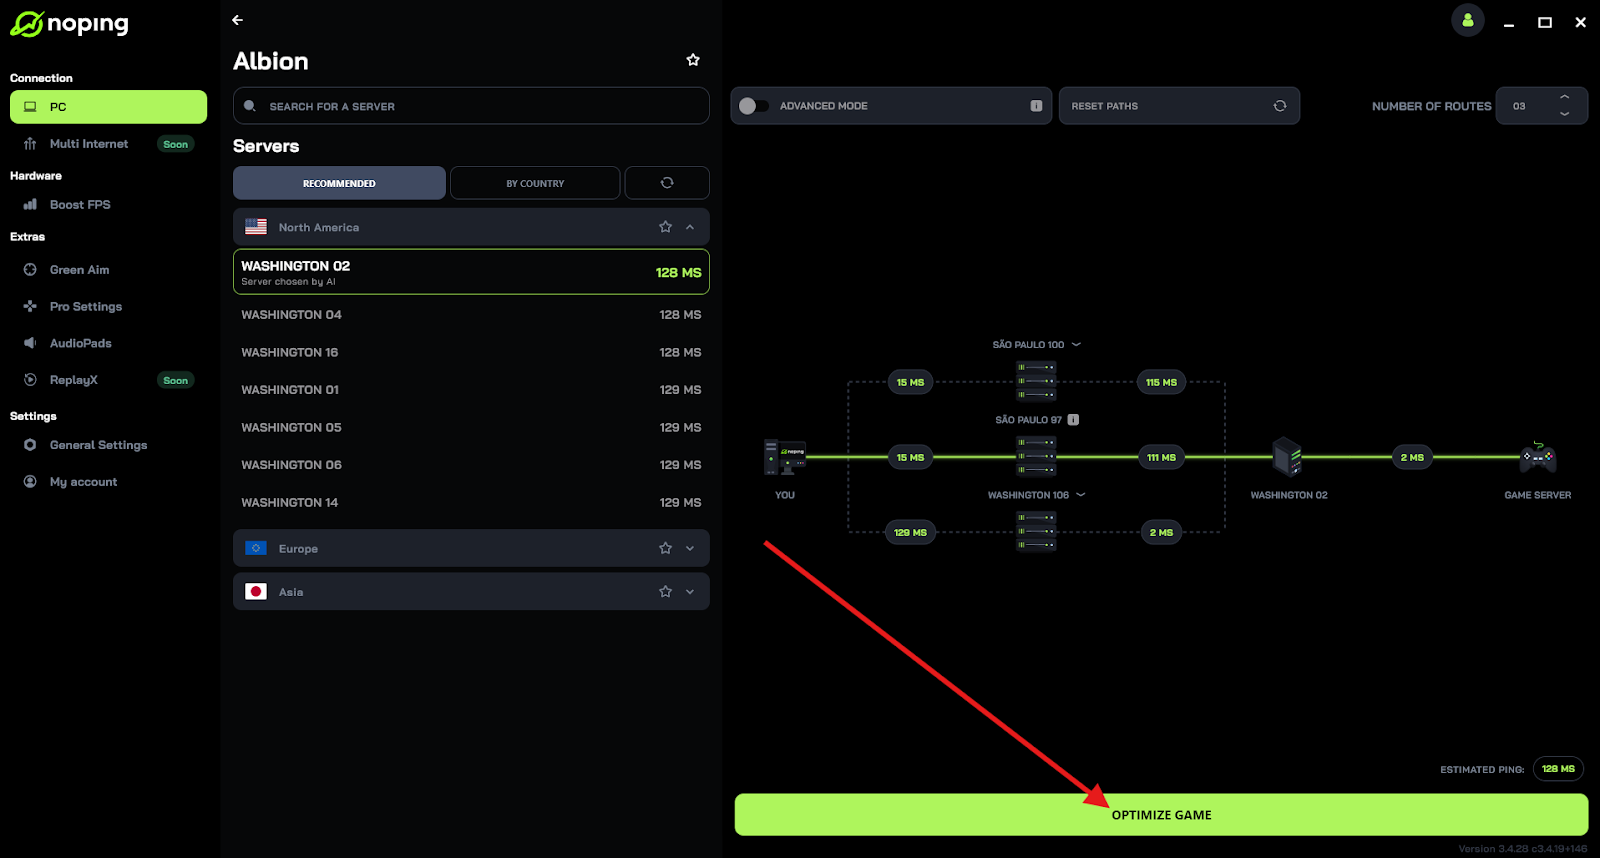Decrease the number of routes
Screen dimensions: 1600x858
coord(1565,114)
